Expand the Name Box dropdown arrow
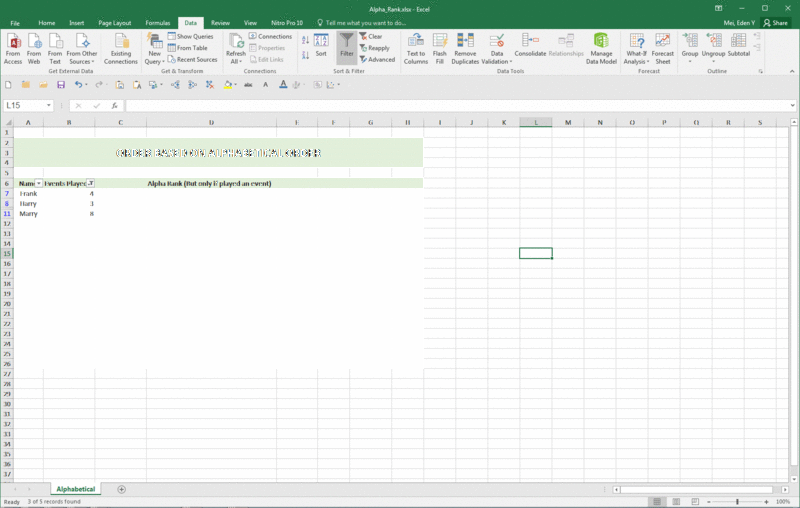Viewport: 800px width, 508px height. (x=48, y=106)
